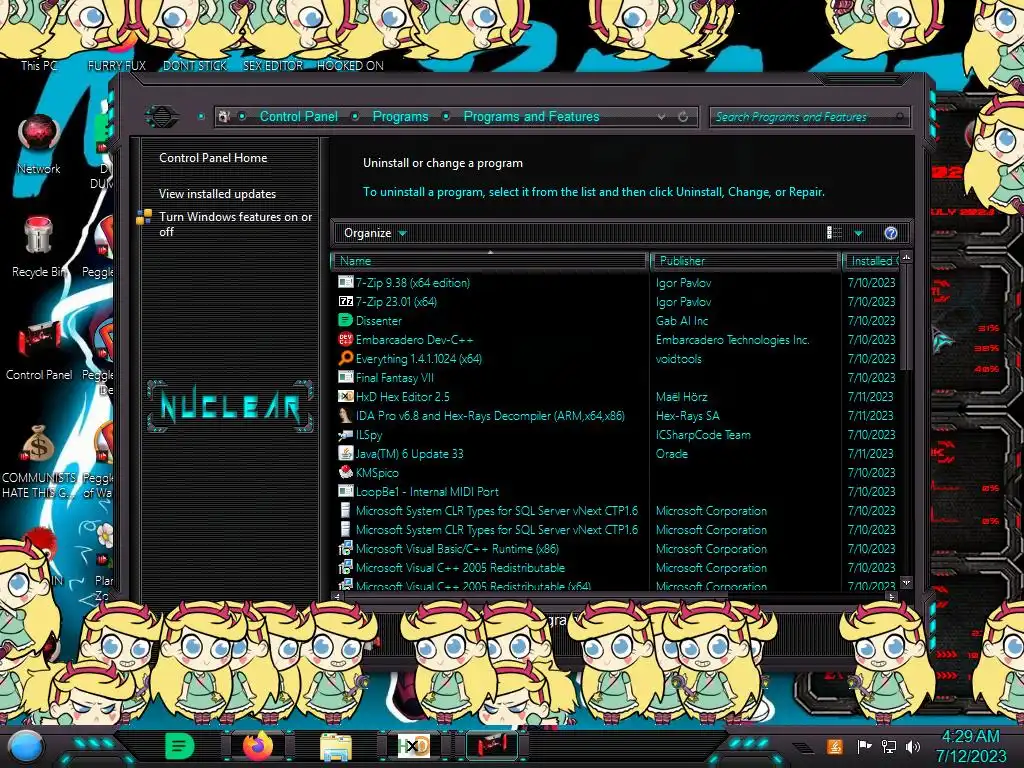Click the Dissenter taskbar icon

pos(180,746)
